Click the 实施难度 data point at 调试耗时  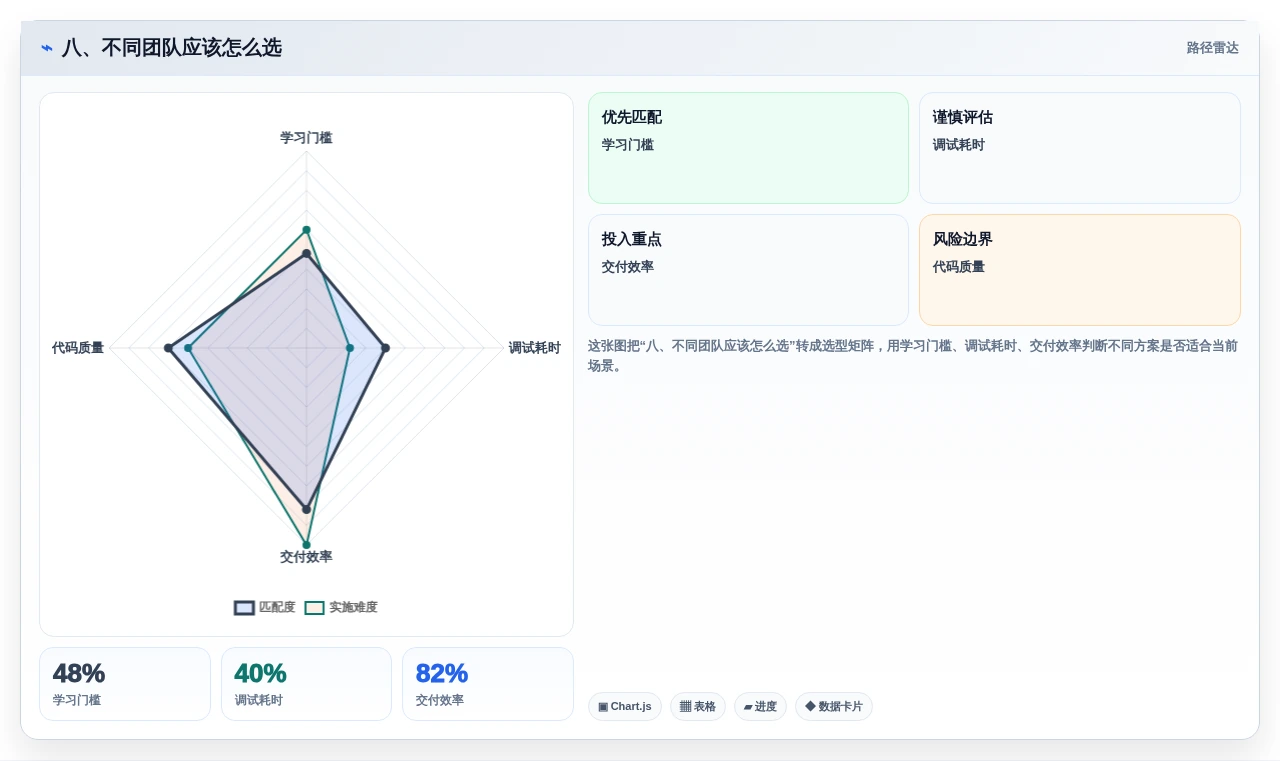pos(349,348)
